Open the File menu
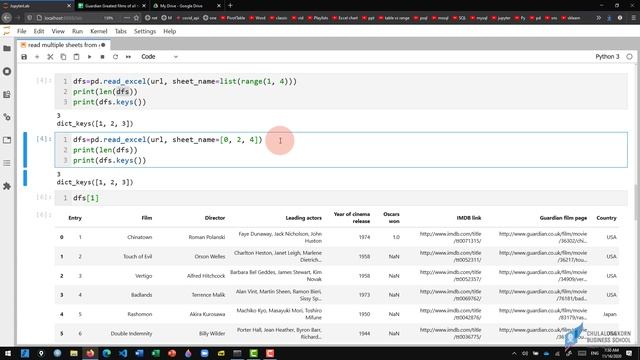The image size is (640, 360). point(21,31)
